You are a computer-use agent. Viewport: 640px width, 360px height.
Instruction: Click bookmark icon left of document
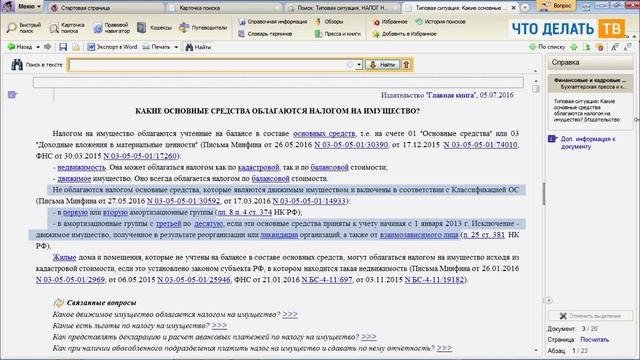coord(12,95)
